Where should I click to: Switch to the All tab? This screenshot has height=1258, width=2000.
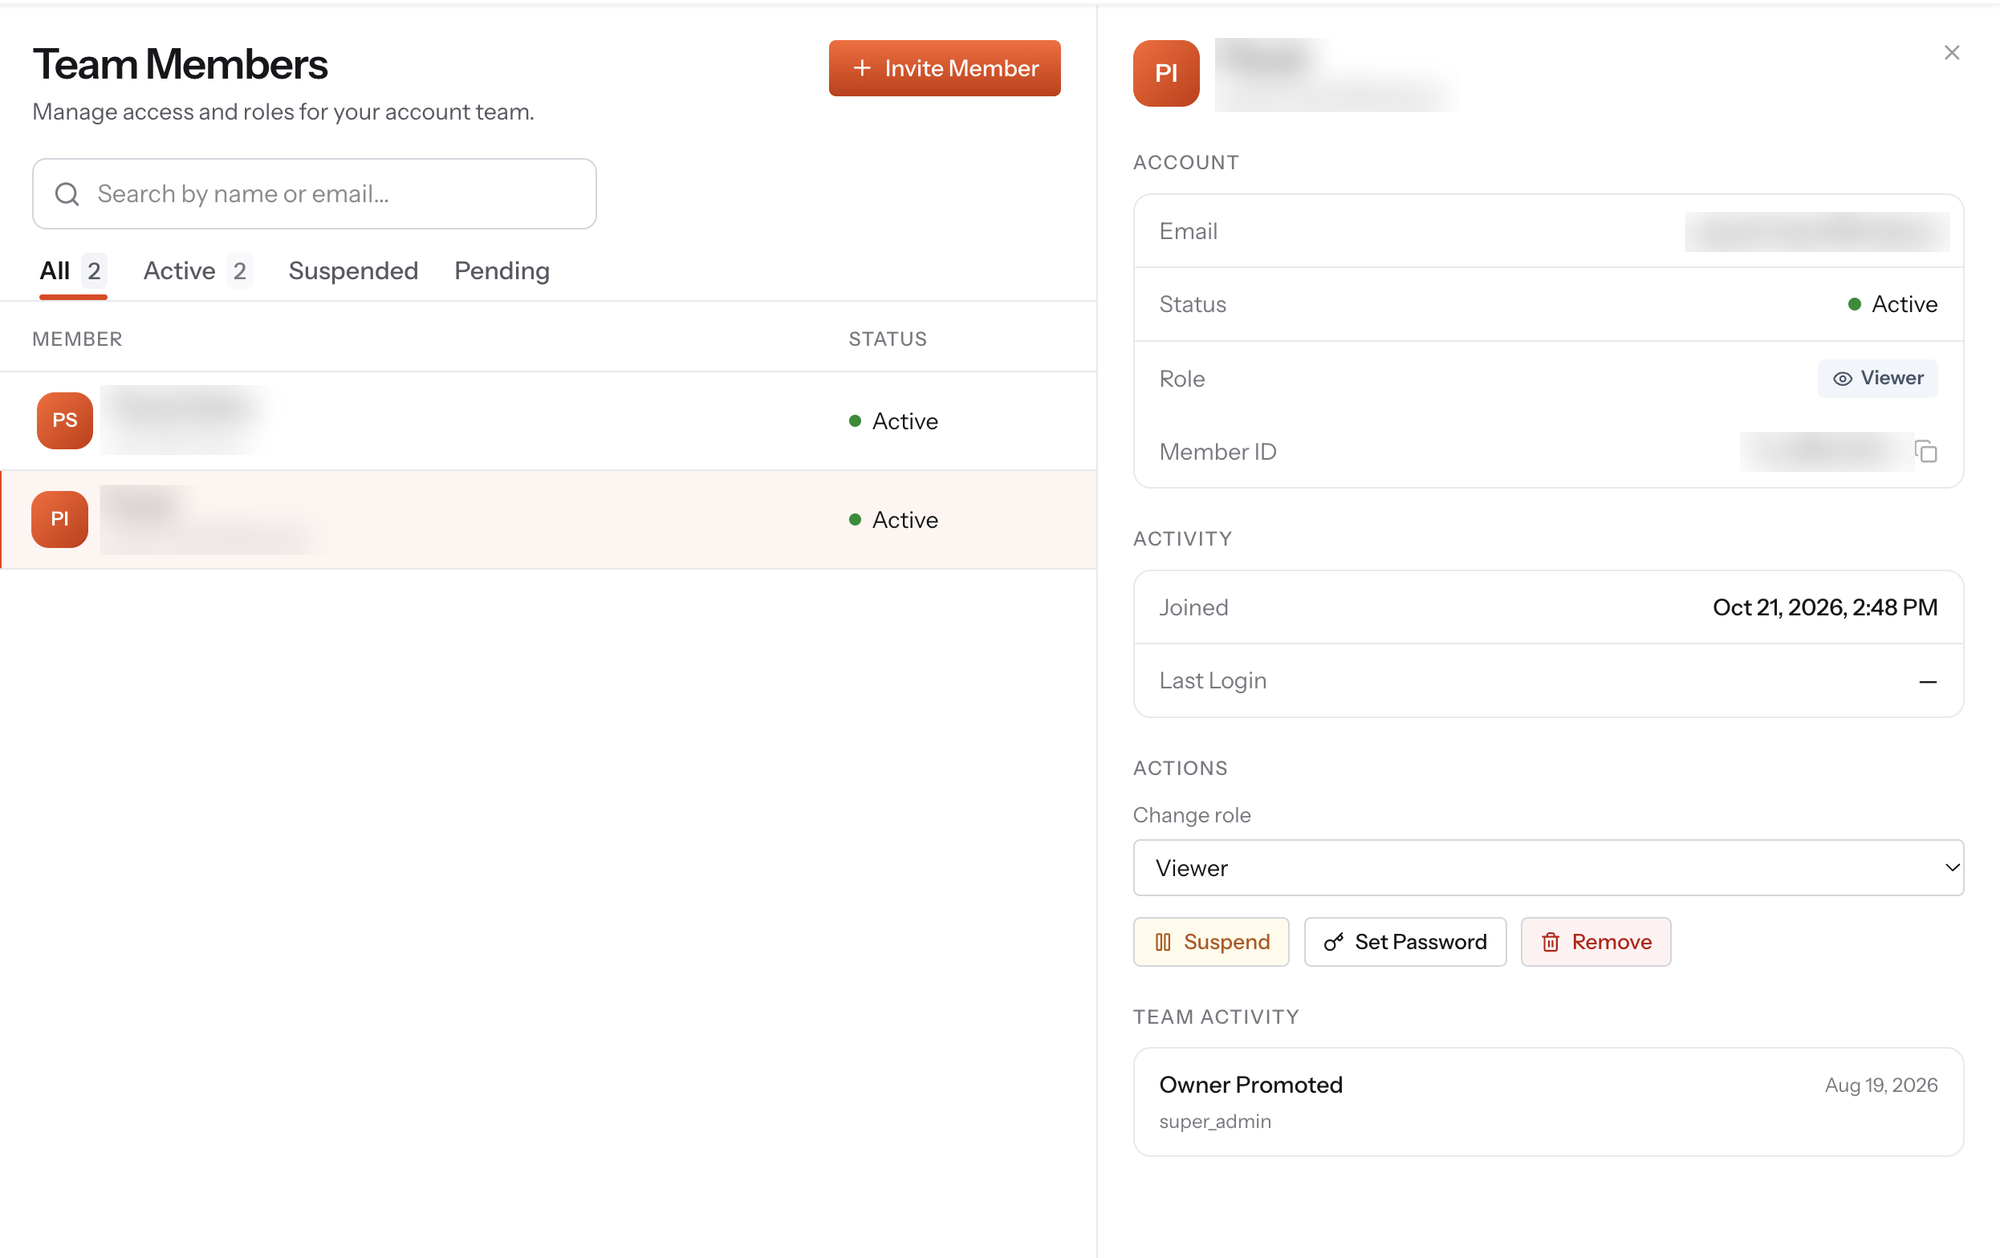pos(73,271)
